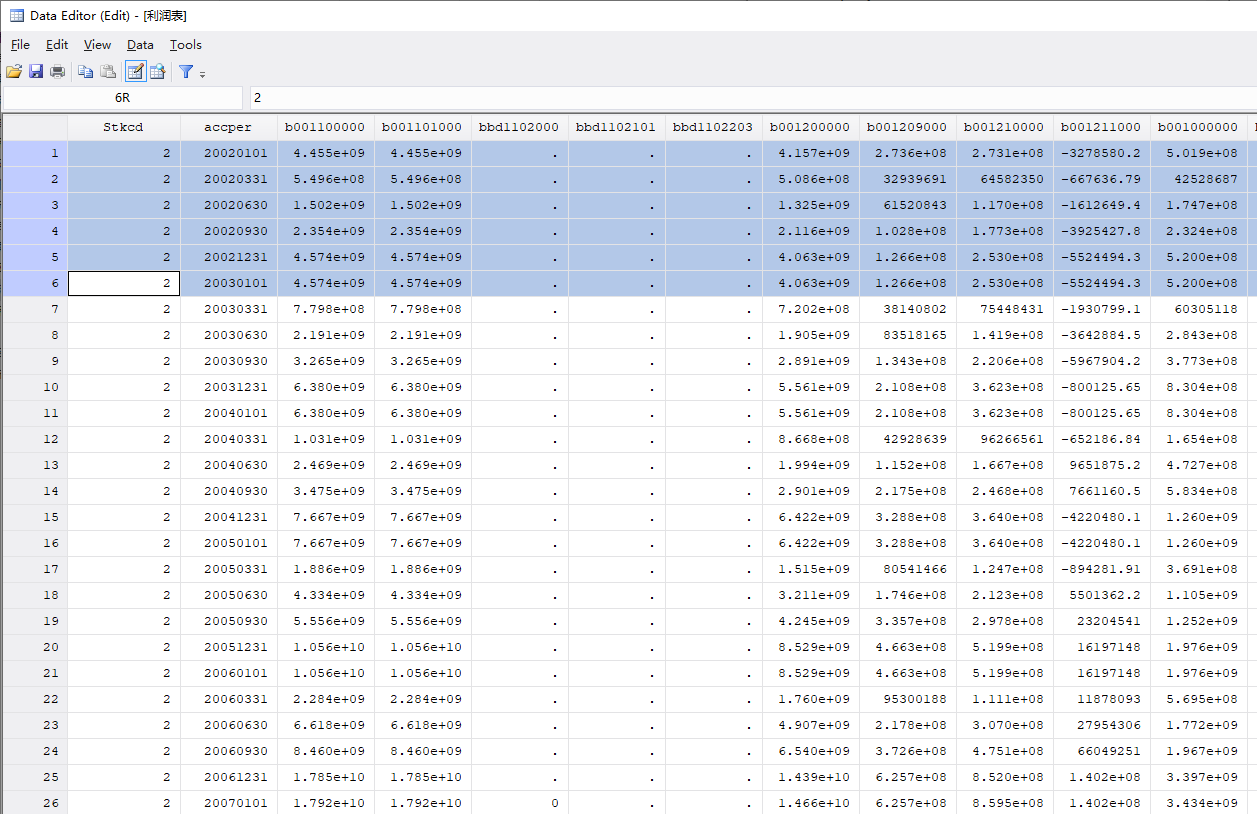1257x814 pixels.
Task: Click the cell with value 80541466
Action: [x=907, y=569]
